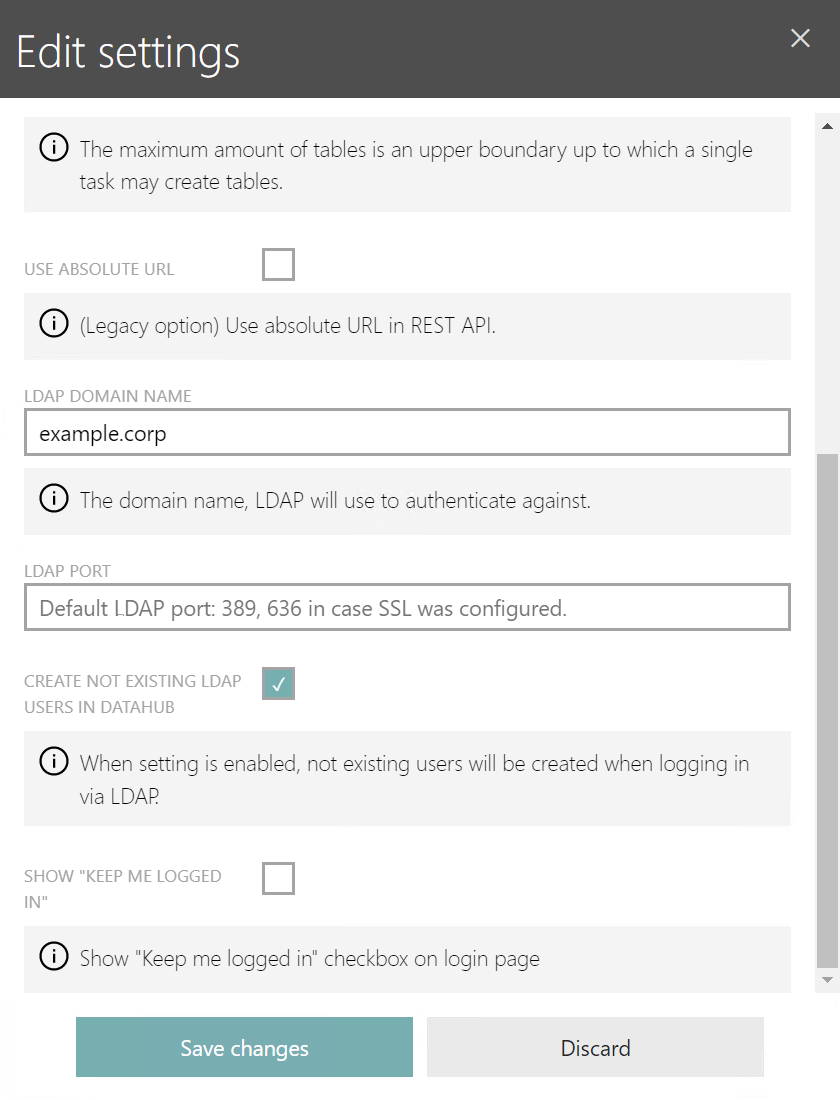This screenshot has width=840, height=1100.
Task: Disable creating not existing LDAP users in Datahub
Action: click(278, 683)
